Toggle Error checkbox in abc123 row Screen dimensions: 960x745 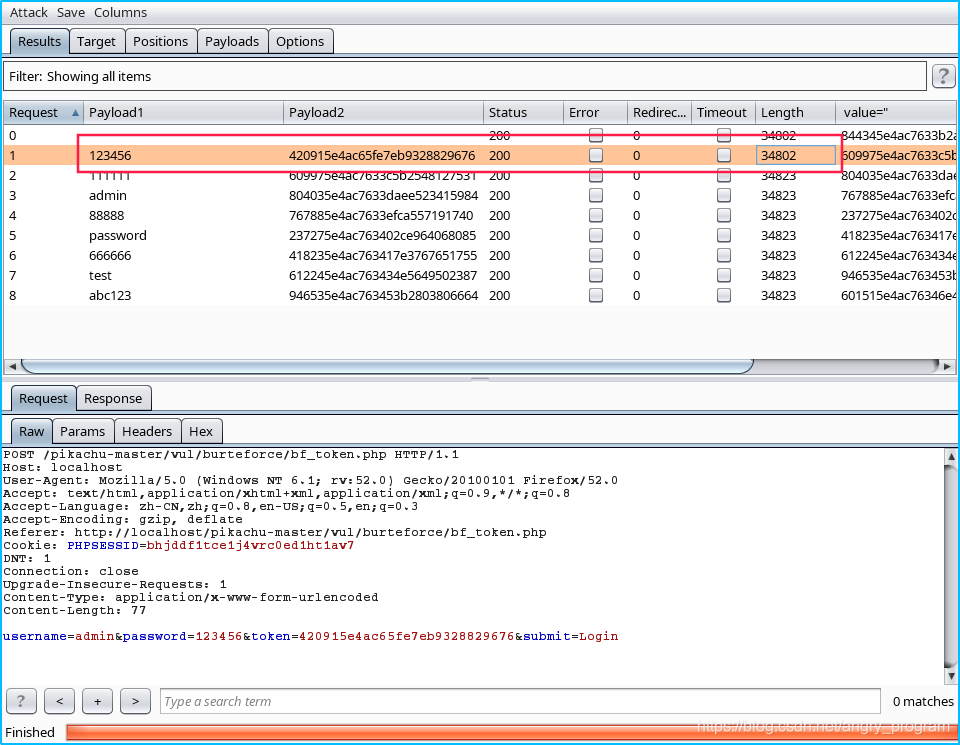point(596,295)
